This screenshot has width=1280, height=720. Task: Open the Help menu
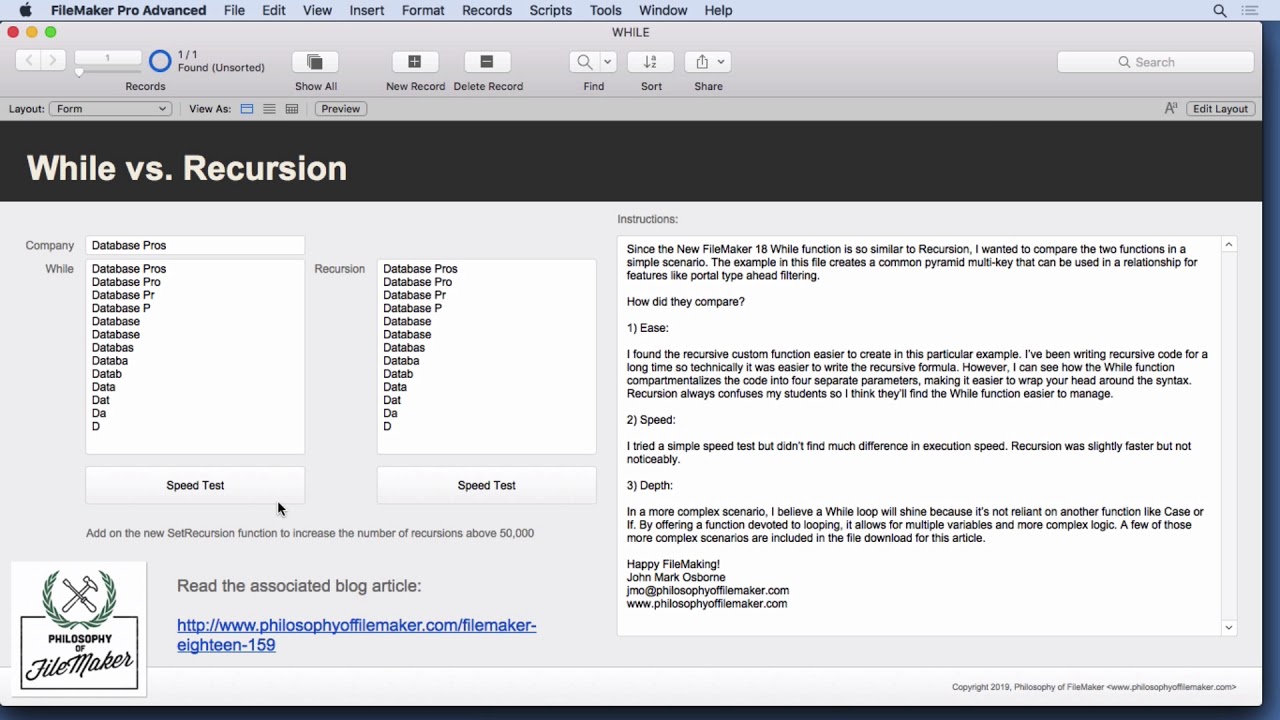pos(718,10)
